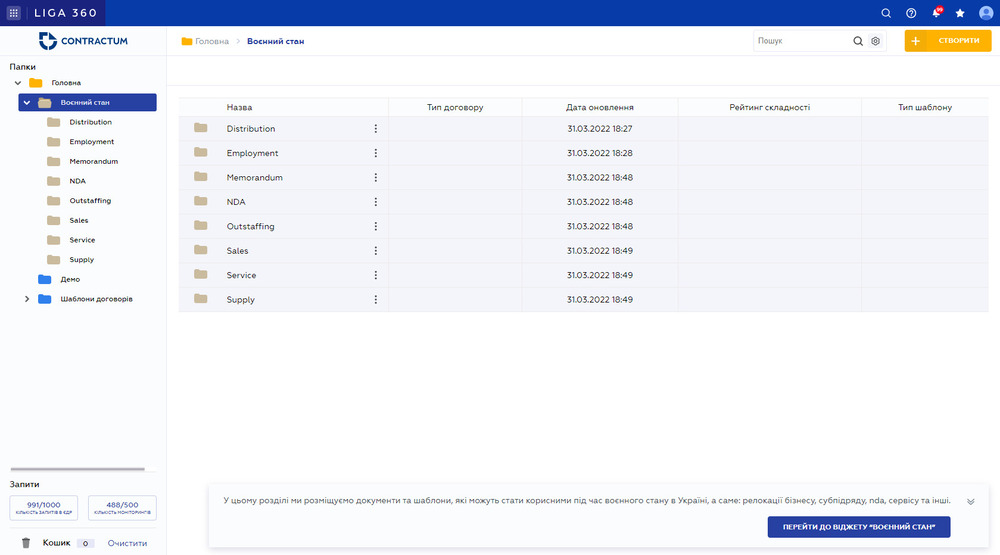
Task: Sort by Тип договору column header
Action: tap(455, 107)
